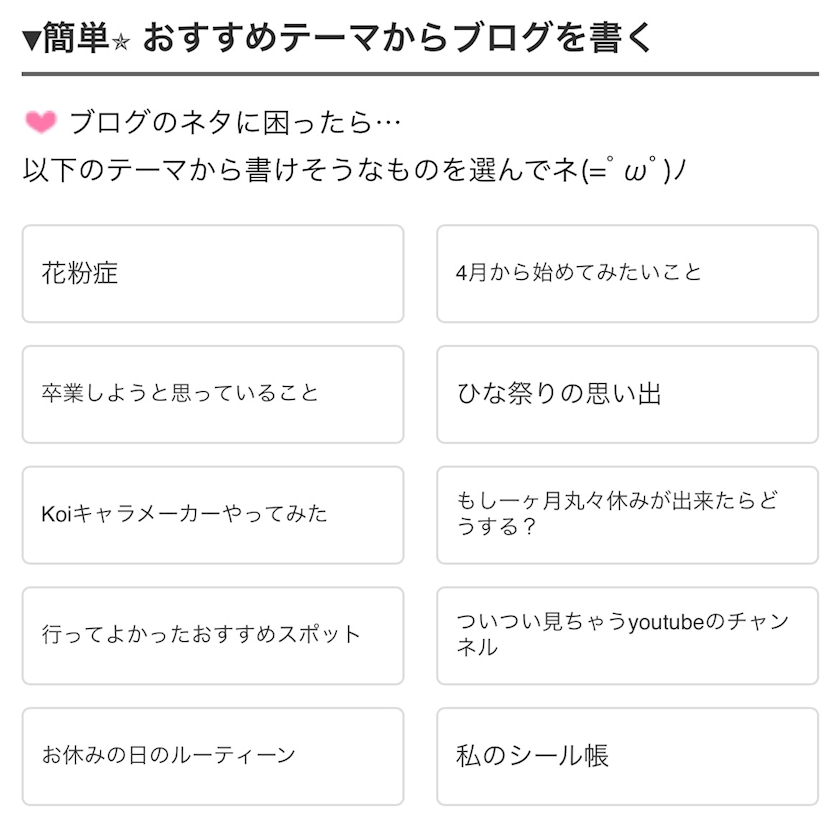The height and width of the screenshot is (837, 840).
Task: Click the pink heart icon
Action: click(x=41, y=123)
